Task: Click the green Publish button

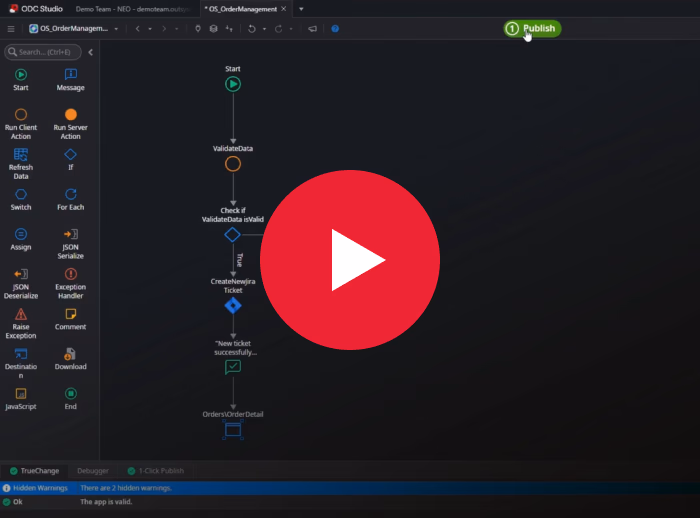Action: coord(532,29)
